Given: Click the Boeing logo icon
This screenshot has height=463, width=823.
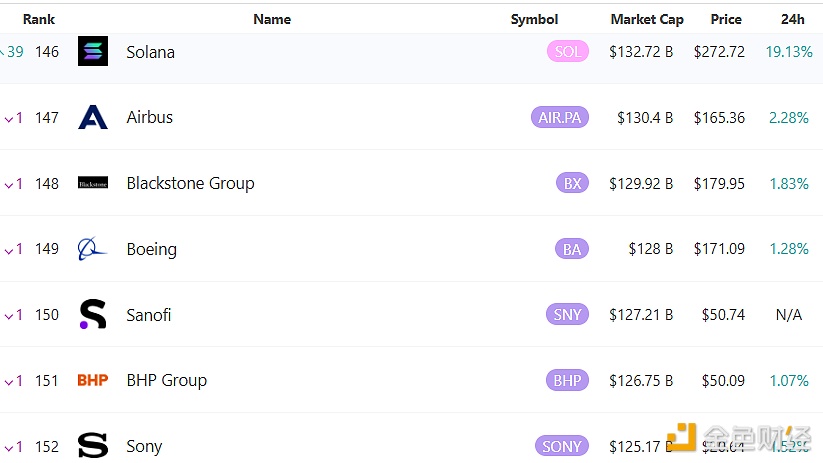Looking at the screenshot, I should tap(93, 249).
